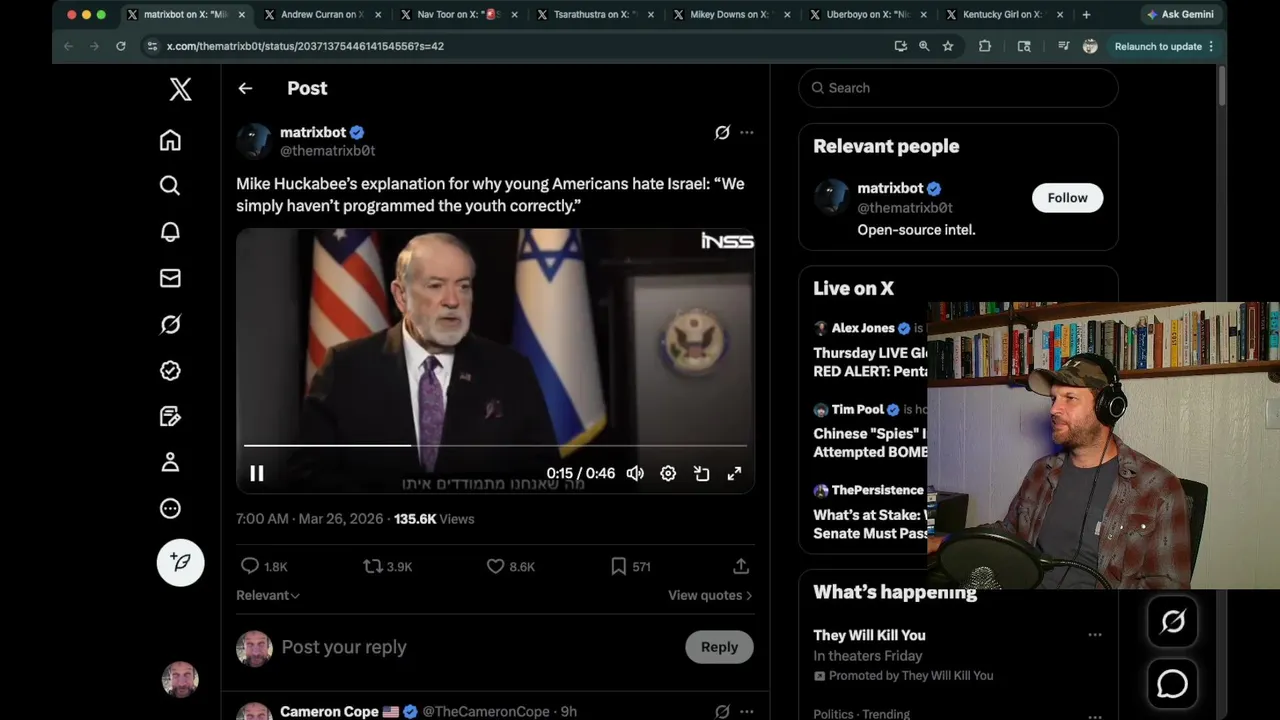
Task: Bookmark this page with star icon
Action: (948, 46)
